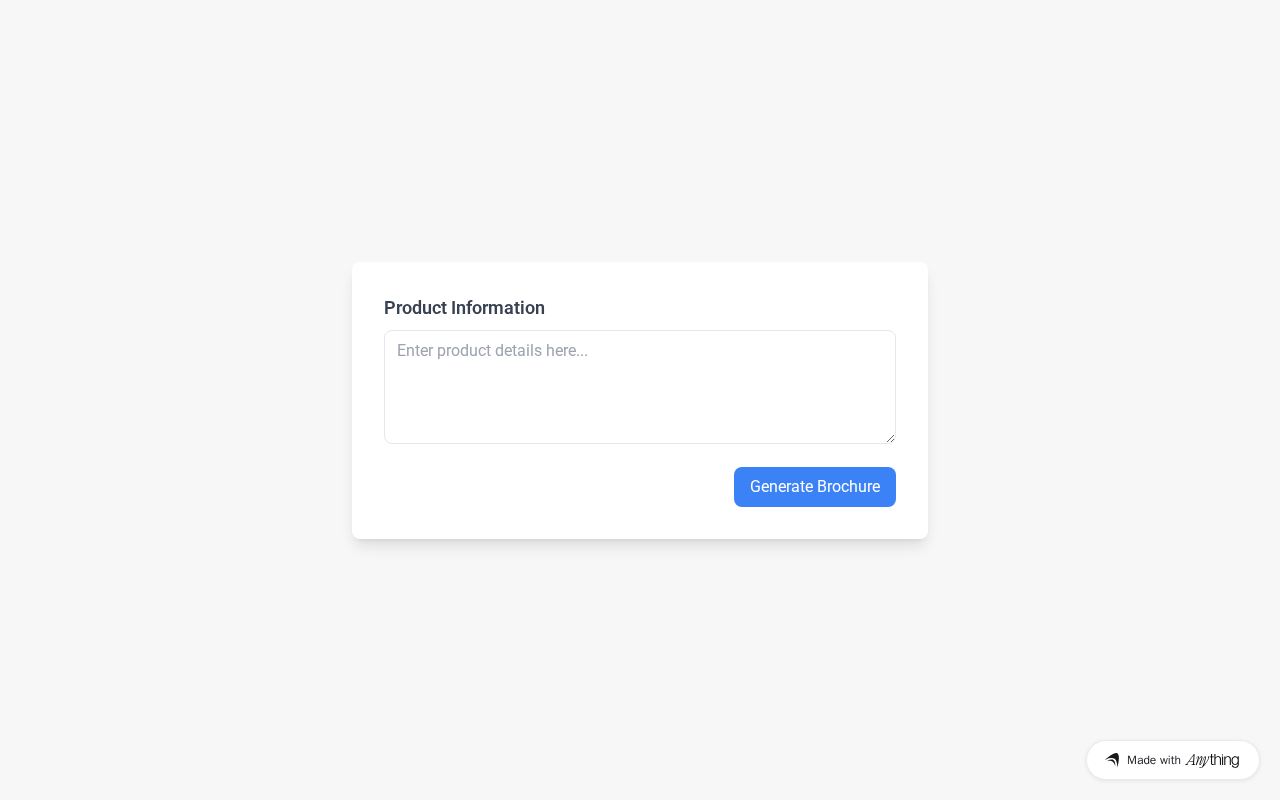Click the word "Information" in the heading
1280x800 pixels.
tap(498, 308)
